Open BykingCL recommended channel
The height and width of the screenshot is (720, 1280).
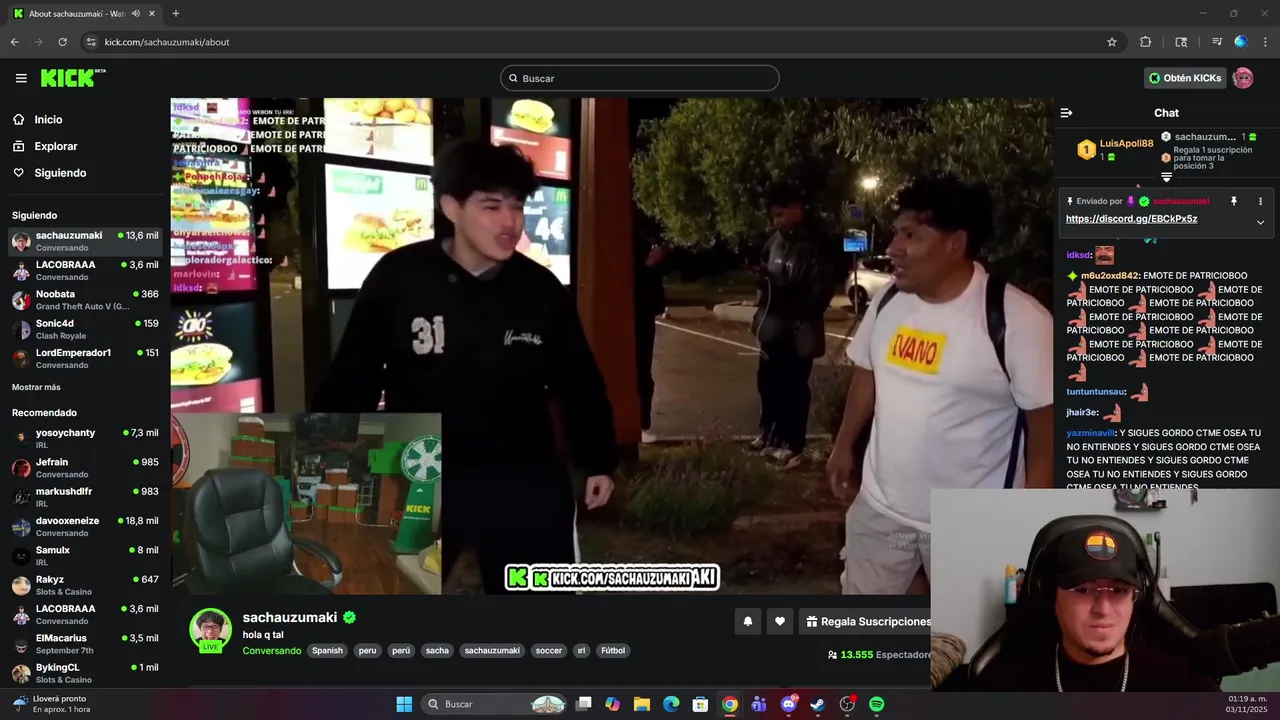click(x=85, y=673)
